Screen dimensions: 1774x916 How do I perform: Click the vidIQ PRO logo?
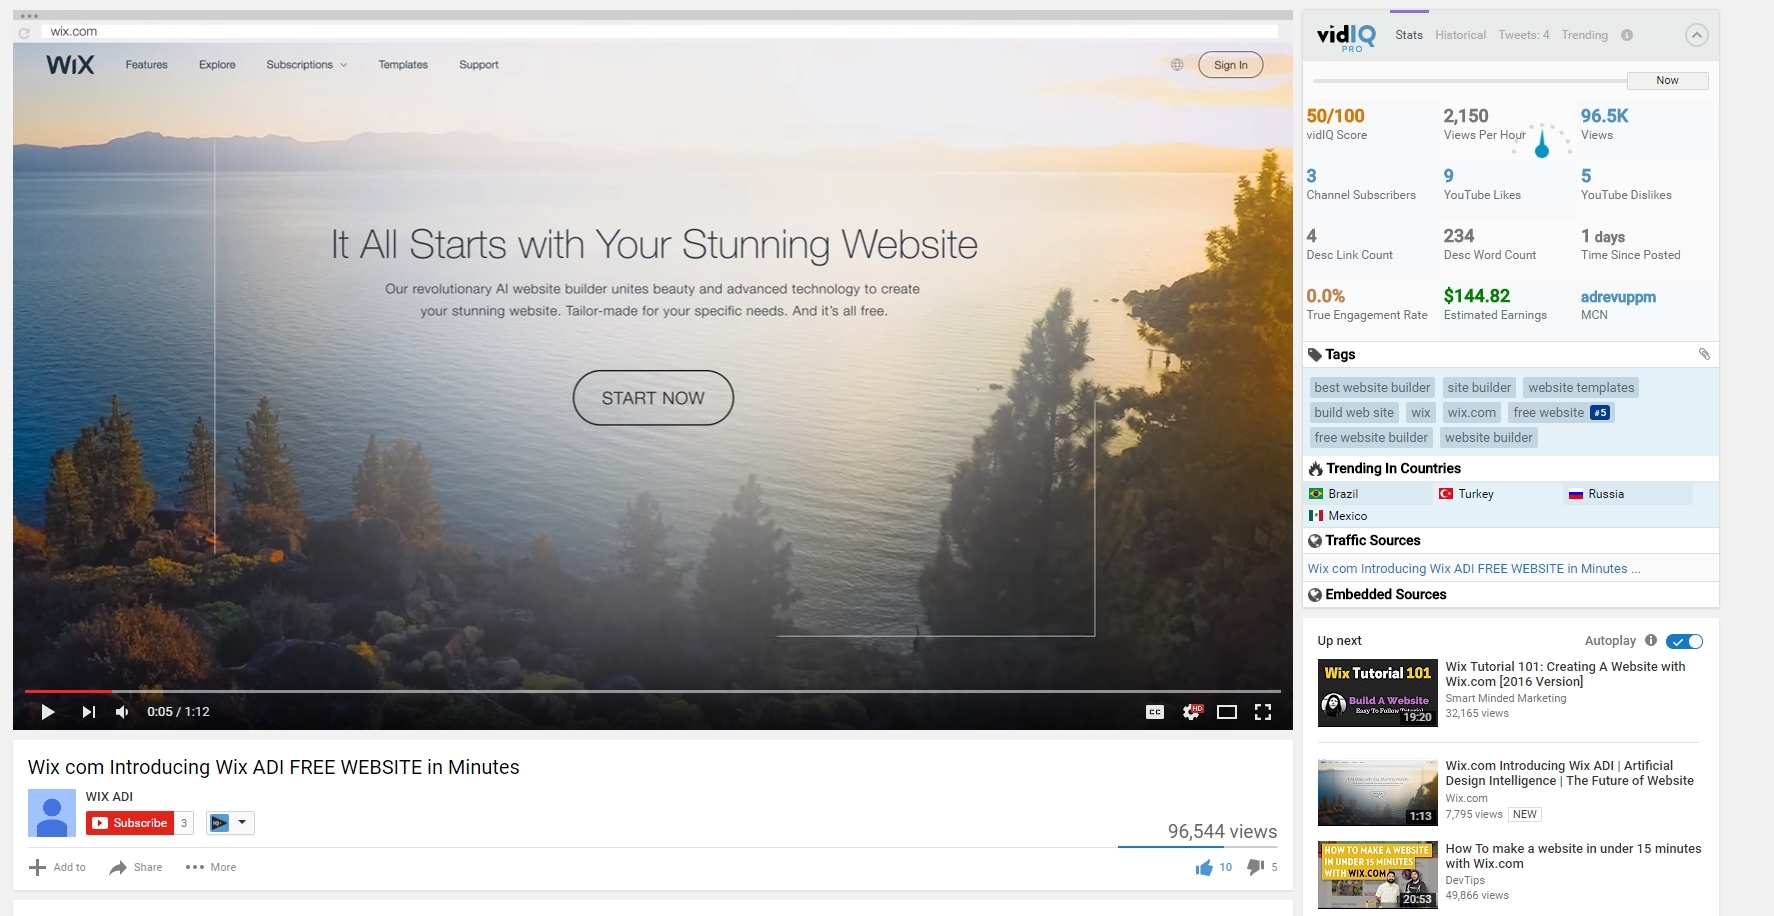coord(1346,37)
